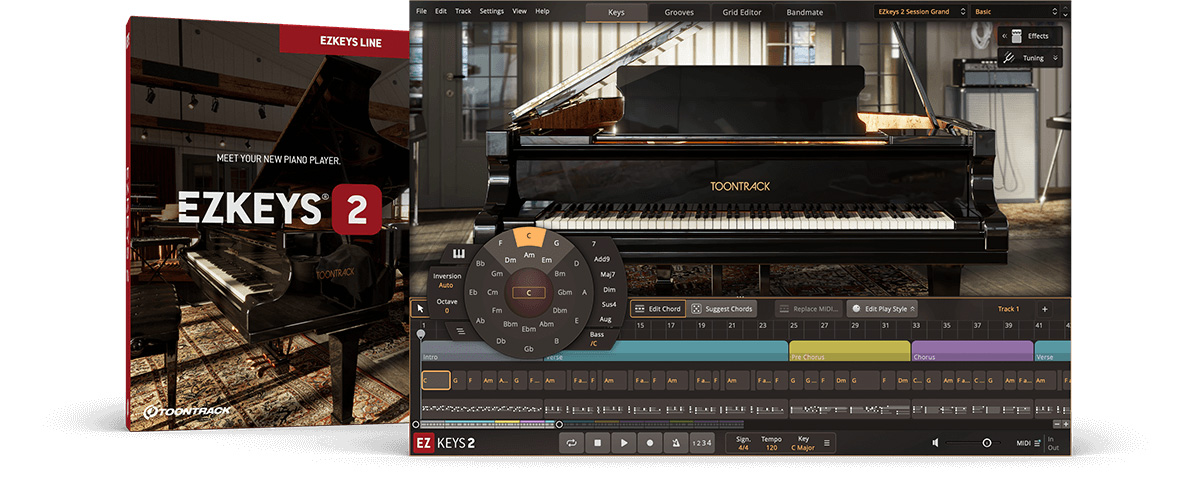This screenshot has width=1200, height=488.
Task: Switch to the Bandmate tab
Action: tap(806, 12)
